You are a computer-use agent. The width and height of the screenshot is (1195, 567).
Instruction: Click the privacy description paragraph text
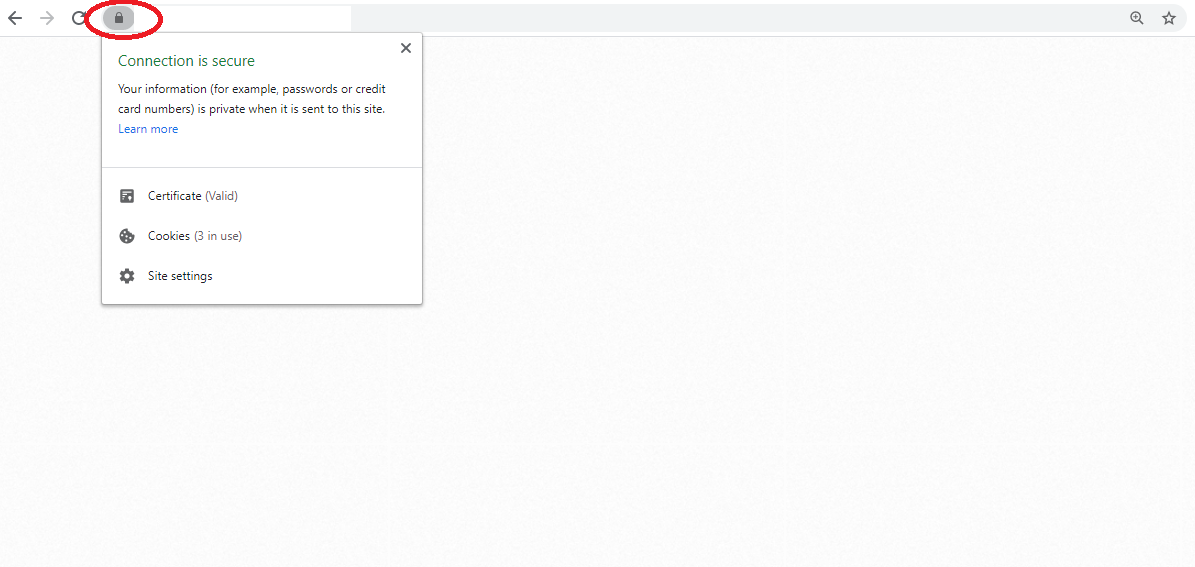(x=251, y=99)
